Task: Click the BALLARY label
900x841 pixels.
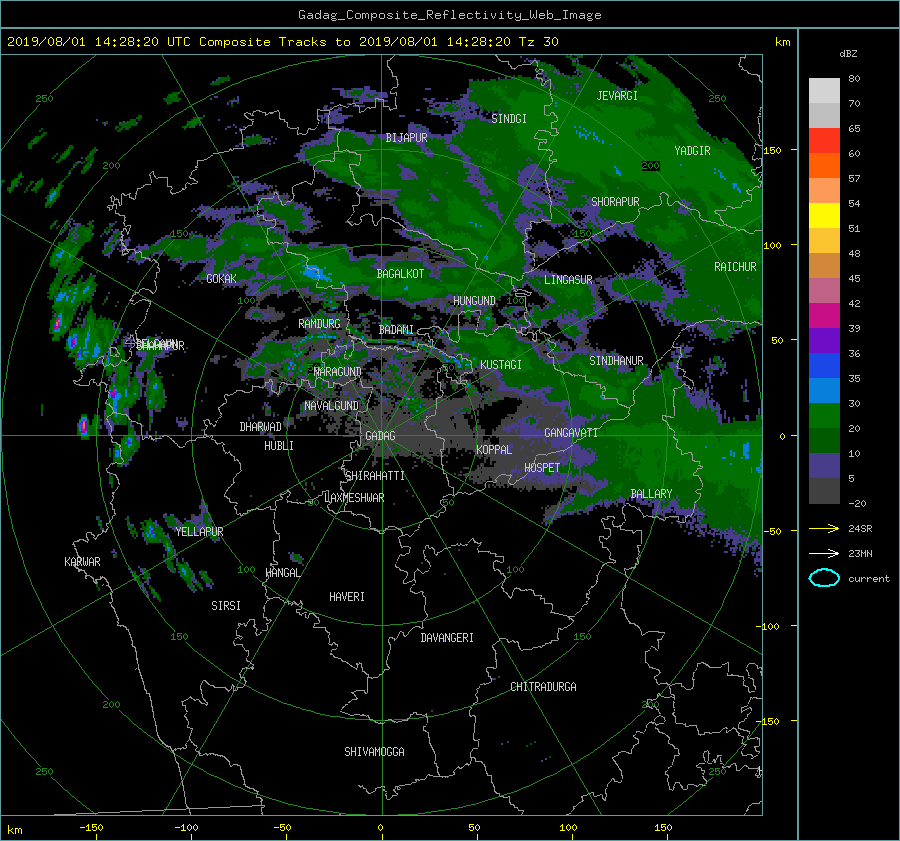Action: (x=651, y=494)
